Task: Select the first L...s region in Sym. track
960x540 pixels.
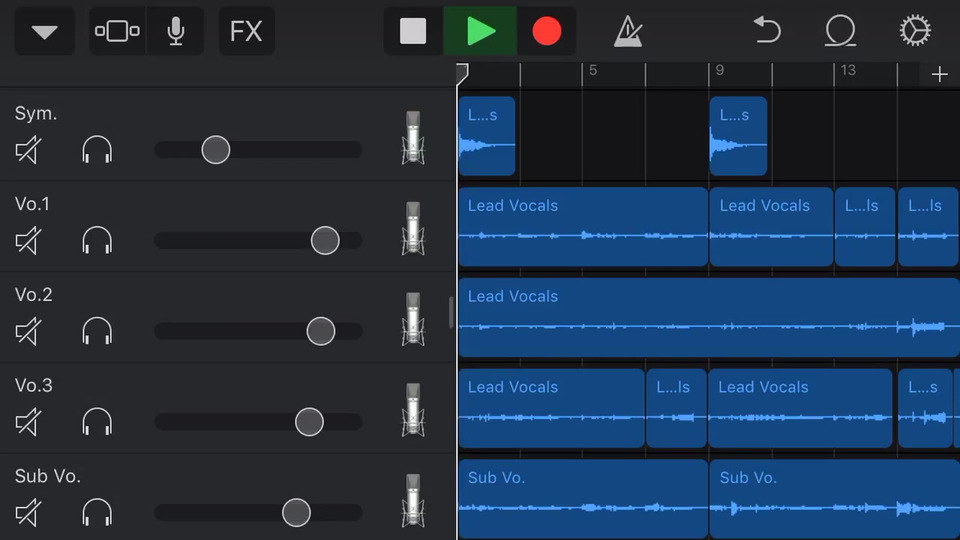Action: point(487,136)
